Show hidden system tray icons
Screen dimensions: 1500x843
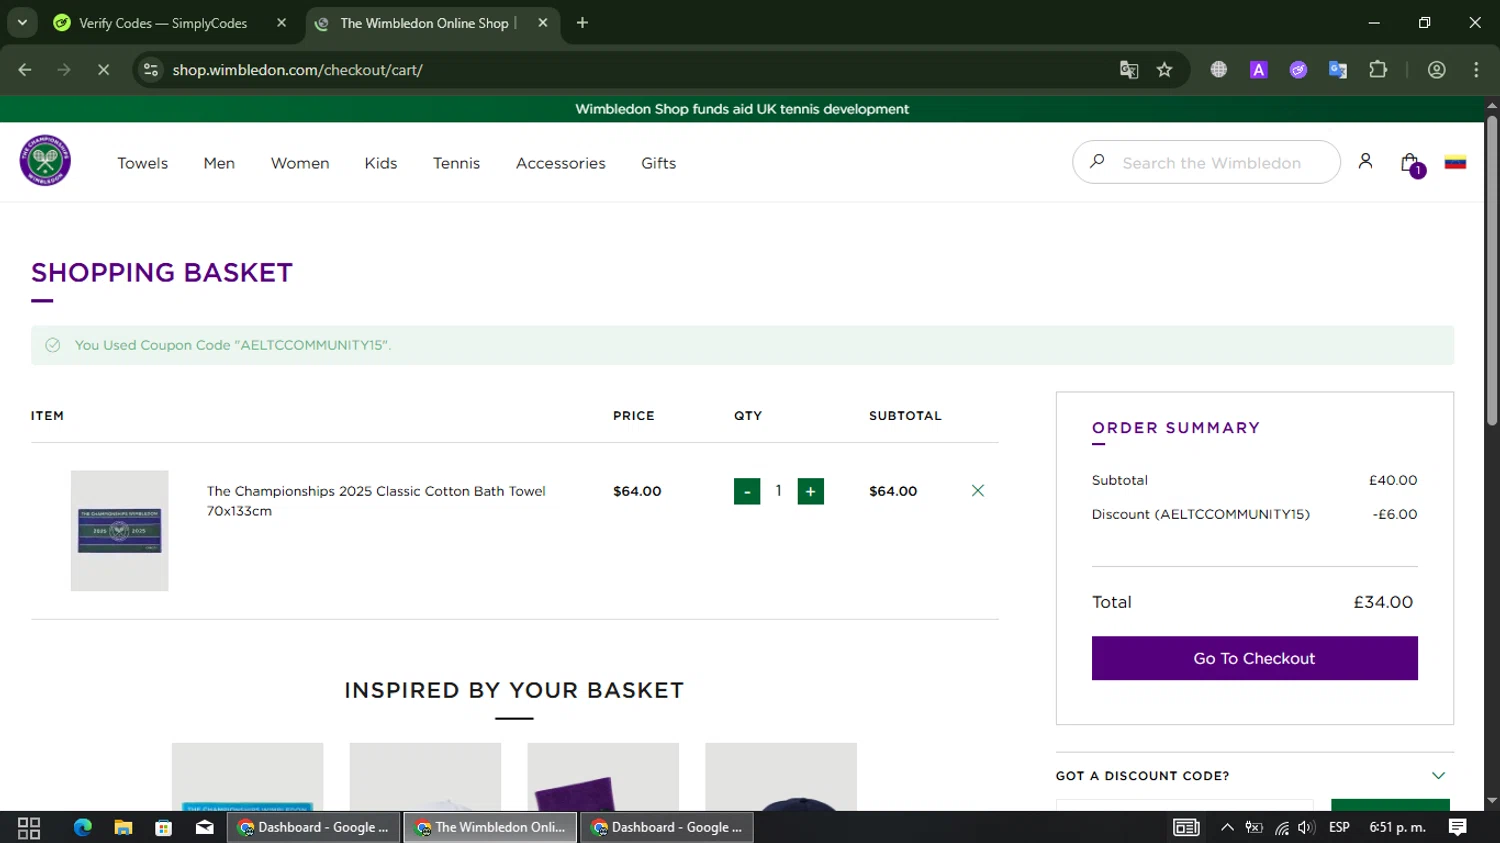[1227, 827]
